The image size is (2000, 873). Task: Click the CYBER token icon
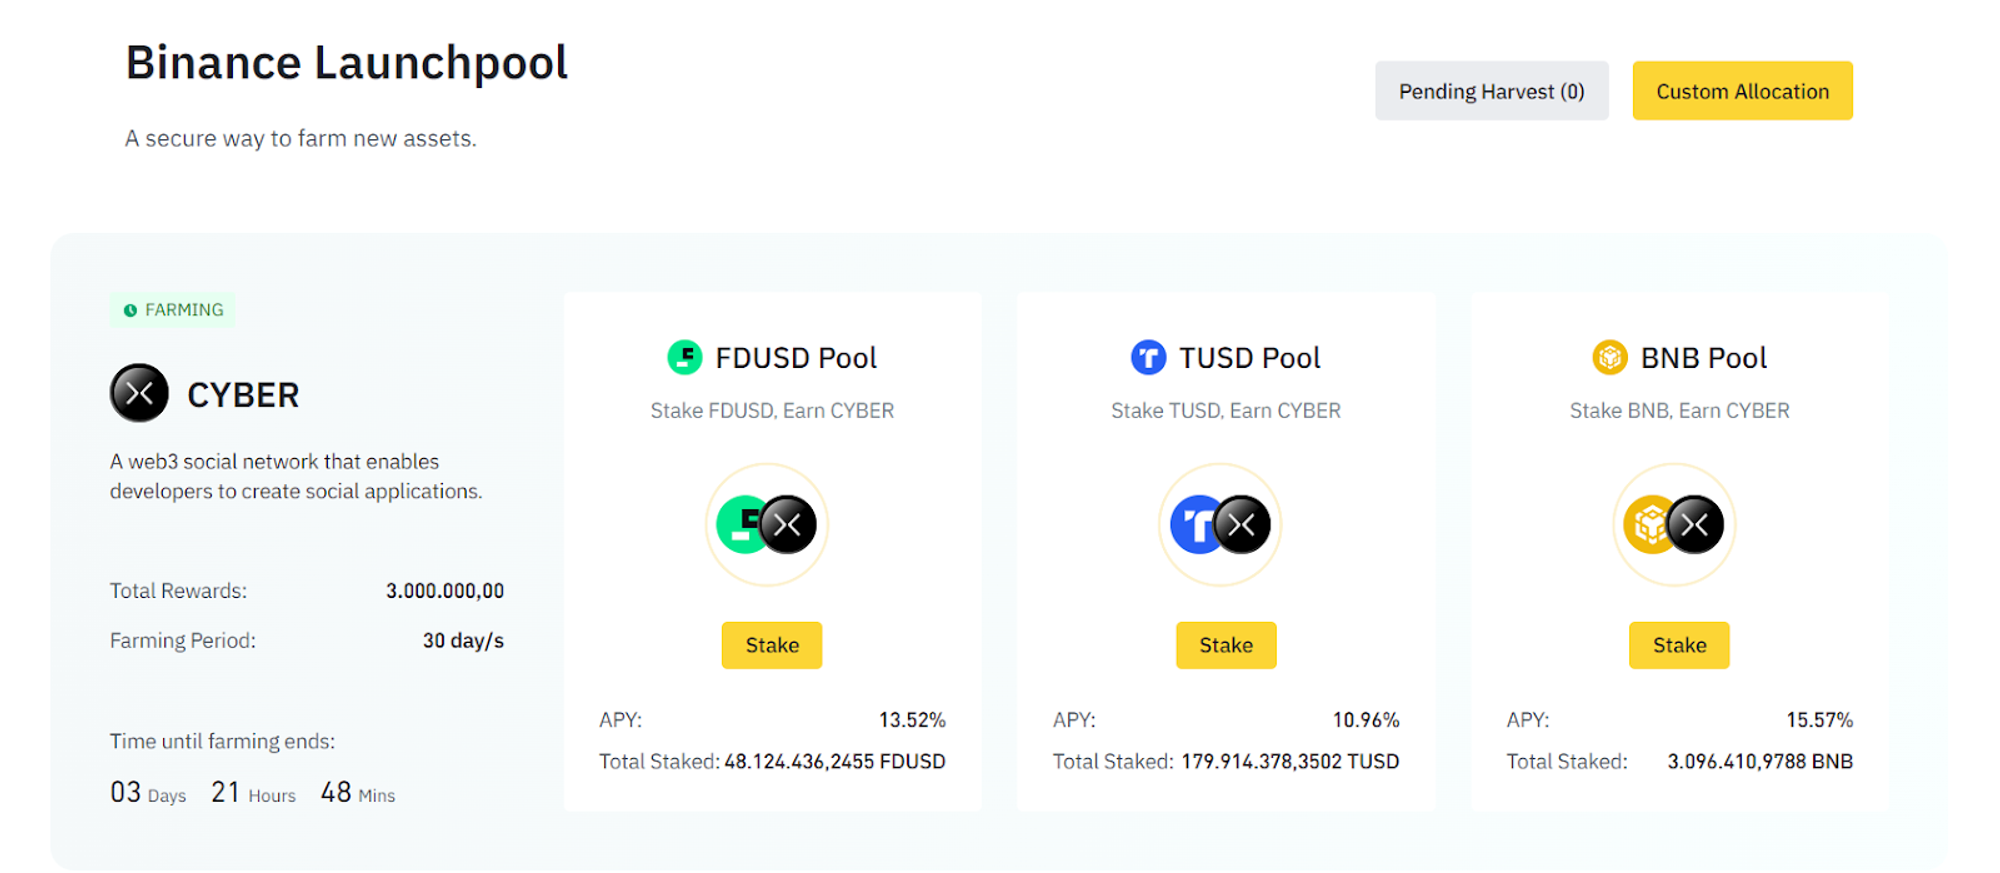click(x=139, y=393)
